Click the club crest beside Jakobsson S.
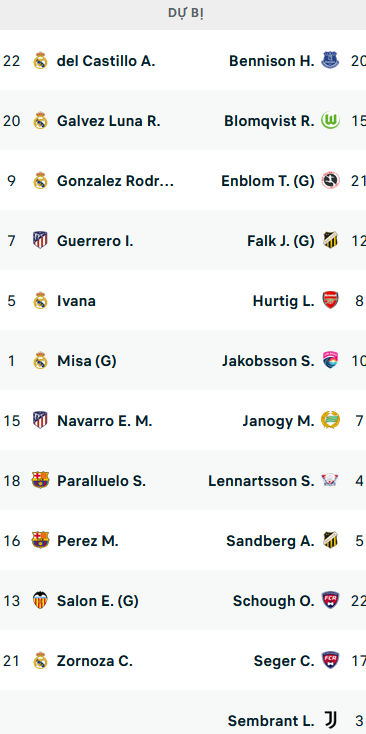 (330, 360)
